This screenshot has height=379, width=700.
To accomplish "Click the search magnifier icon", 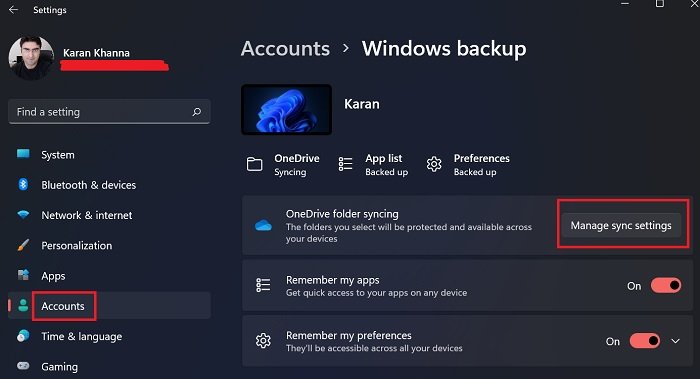I will pyautogui.click(x=196, y=112).
